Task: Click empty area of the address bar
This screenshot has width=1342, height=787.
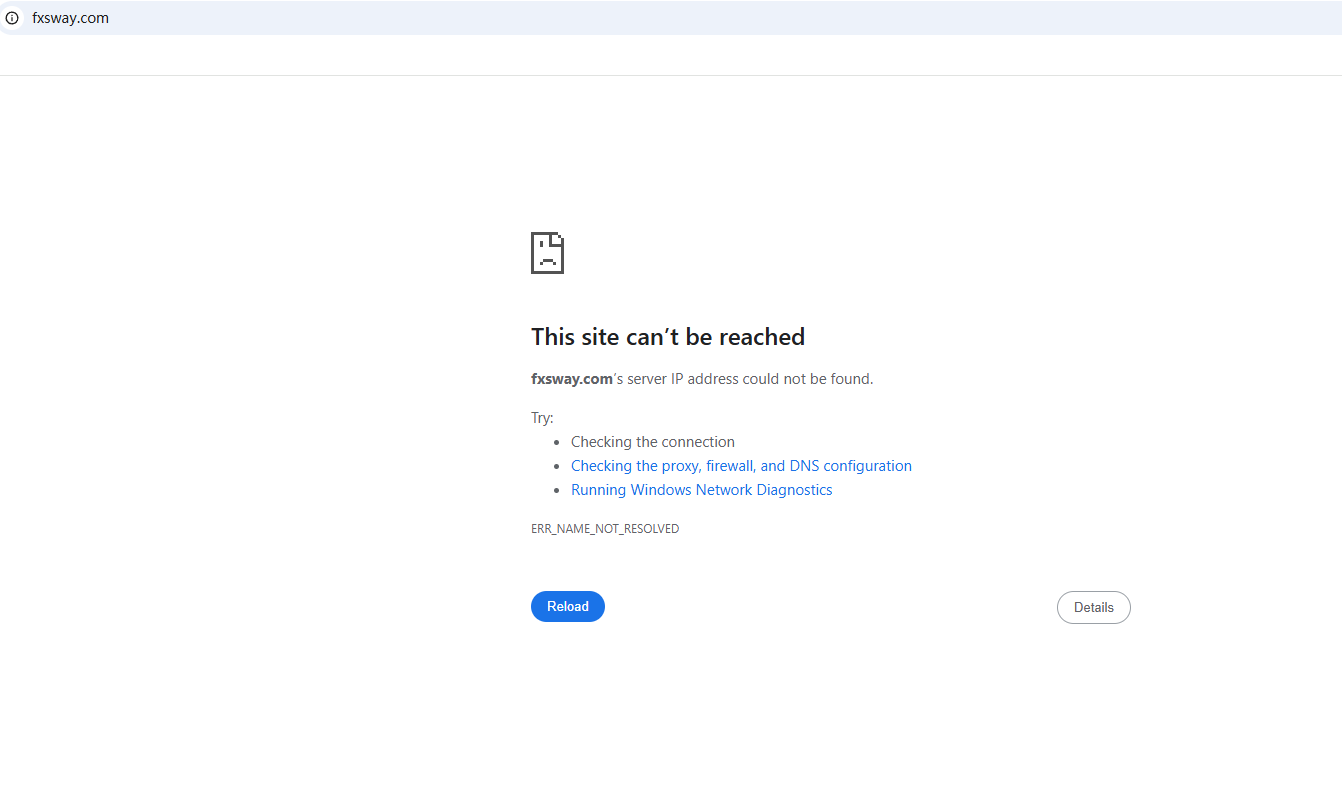Action: pos(700,18)
